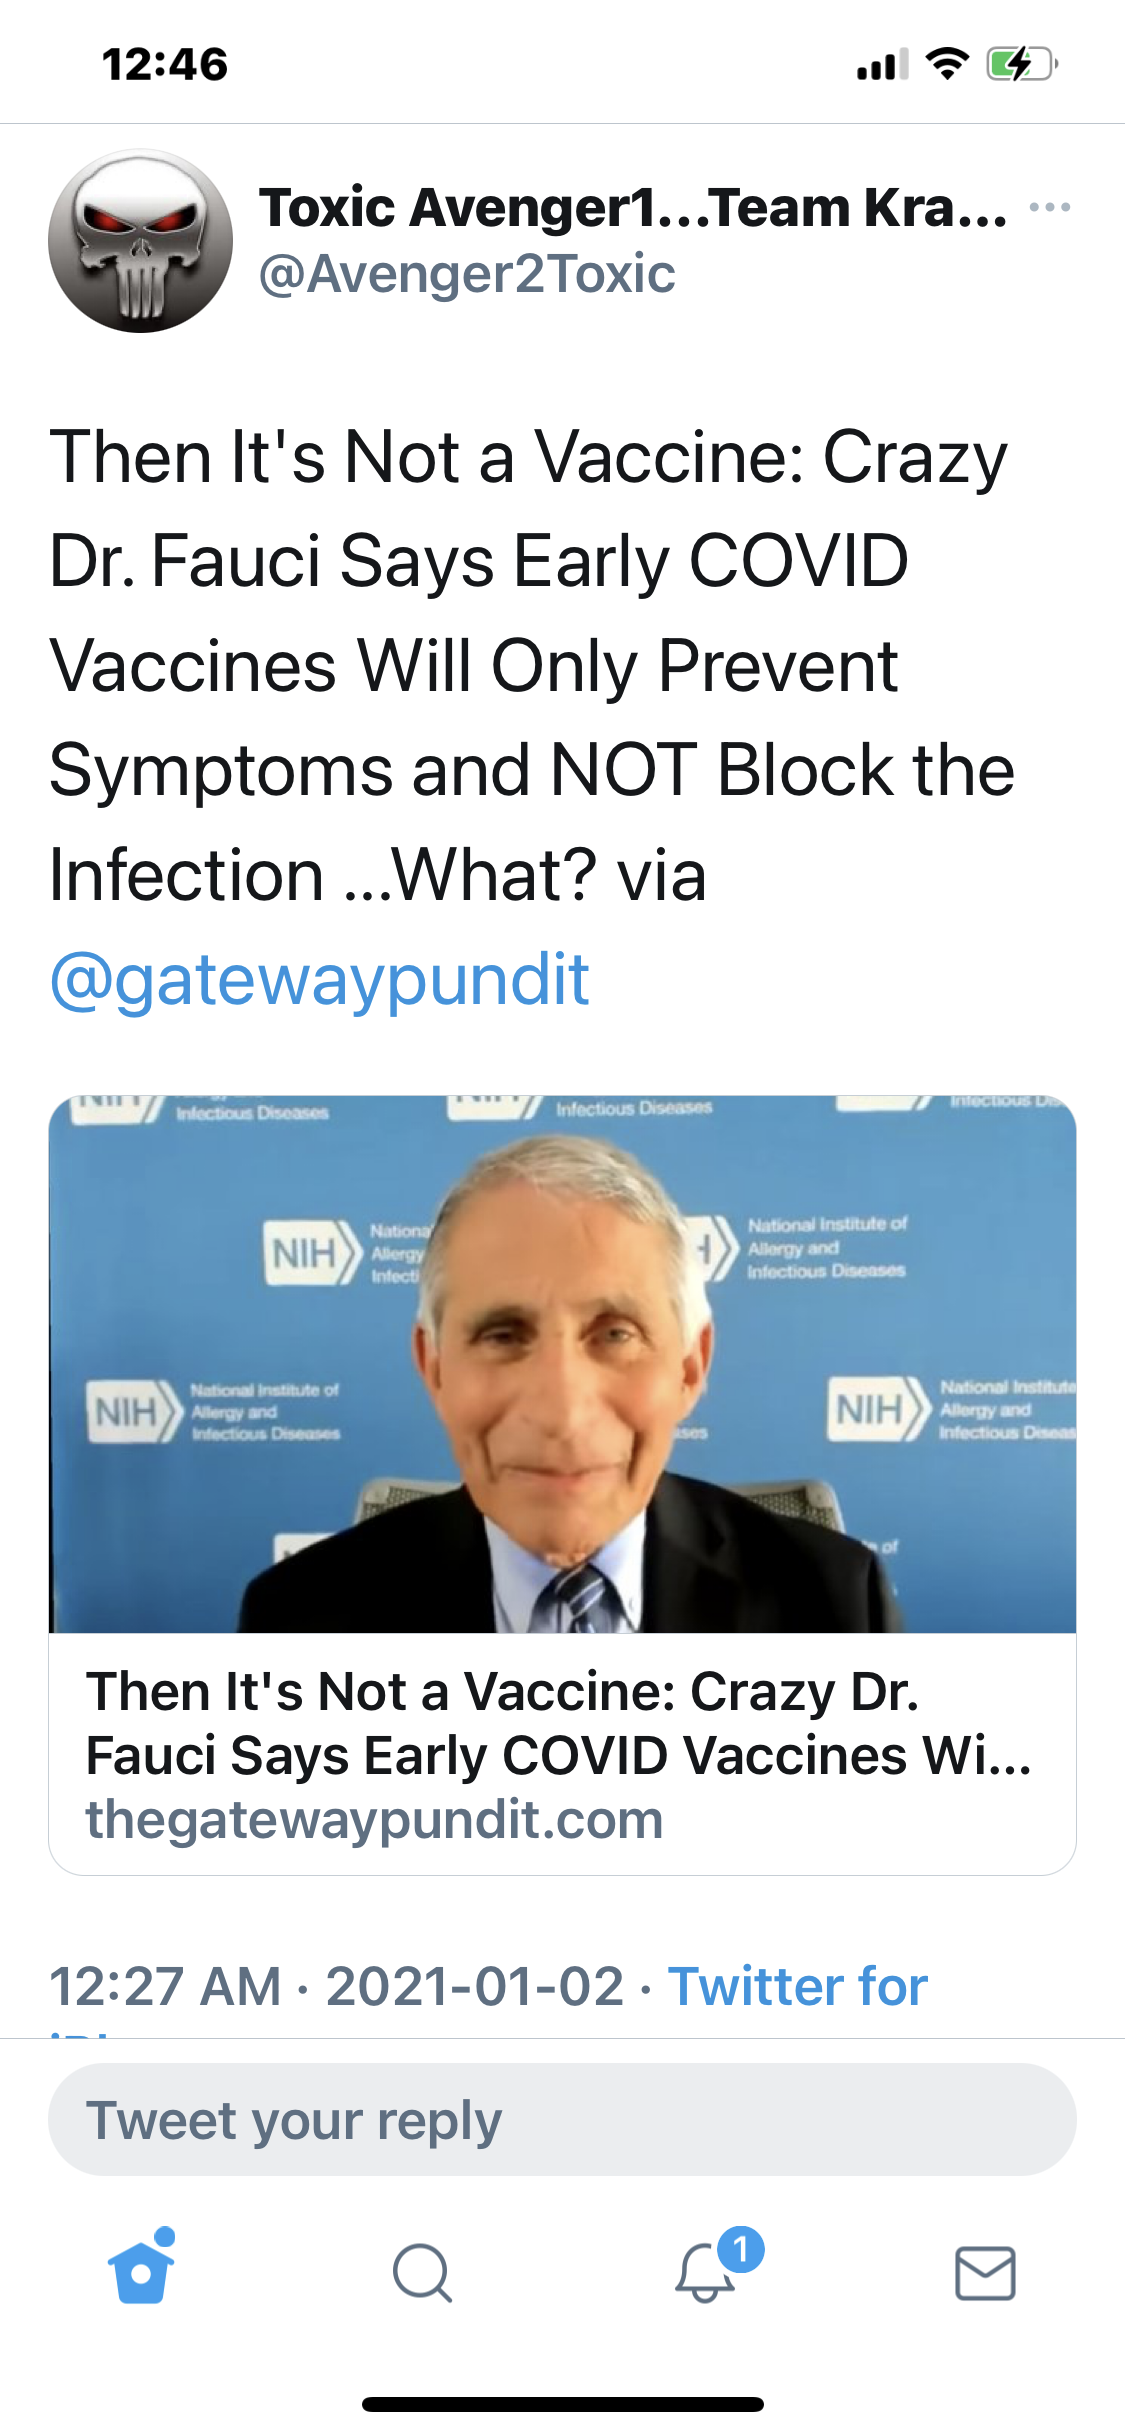This screenshot has height=2436, width=1125.
Task: Open the Search tab
Action: click(x=422, y=2273)
